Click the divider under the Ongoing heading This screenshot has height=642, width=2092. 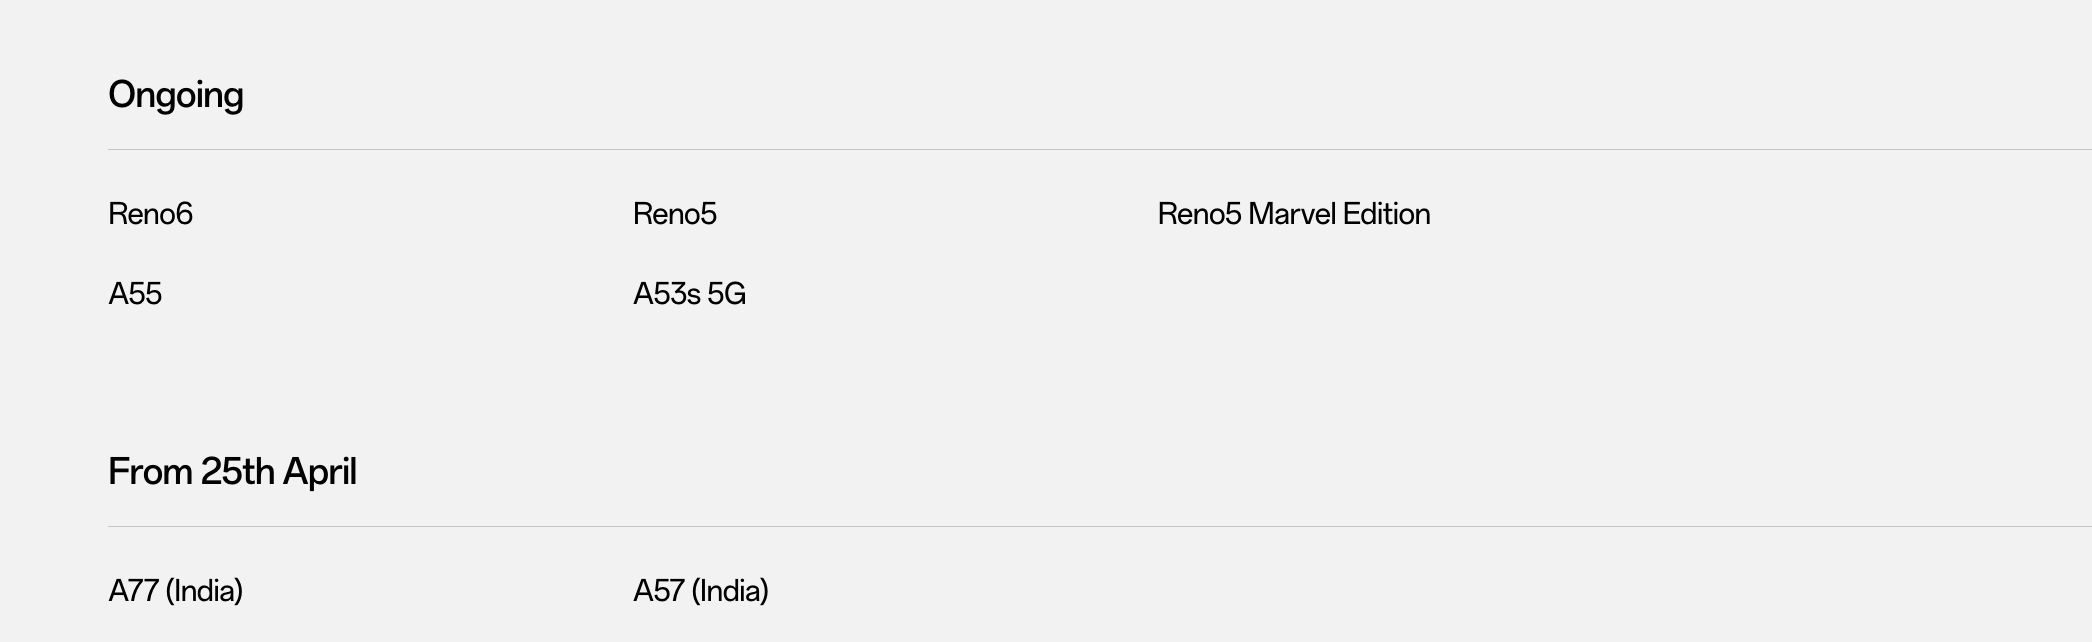(1100, 149)
